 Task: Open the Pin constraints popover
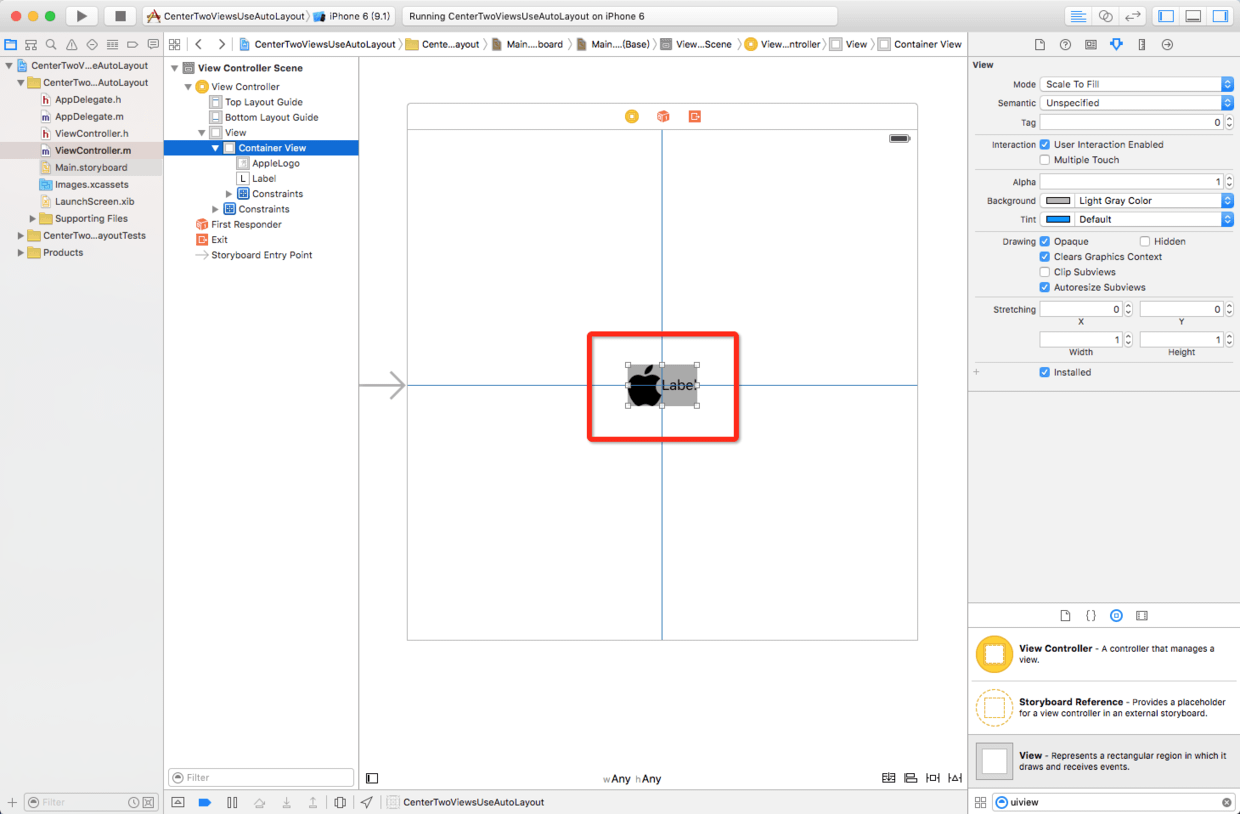coord(933,778)
